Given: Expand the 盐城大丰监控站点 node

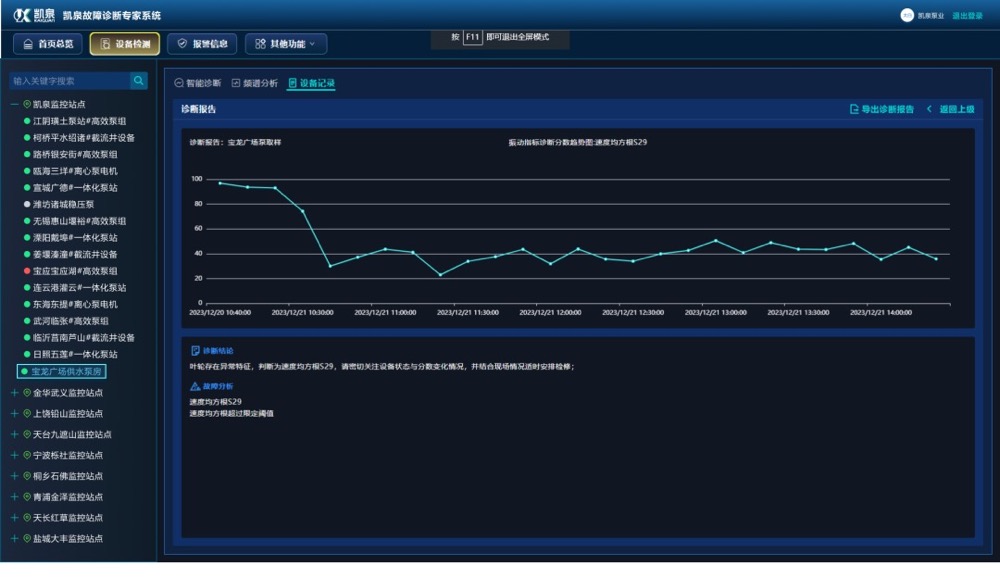Looking at the screenshot, I should click(14, 539).
